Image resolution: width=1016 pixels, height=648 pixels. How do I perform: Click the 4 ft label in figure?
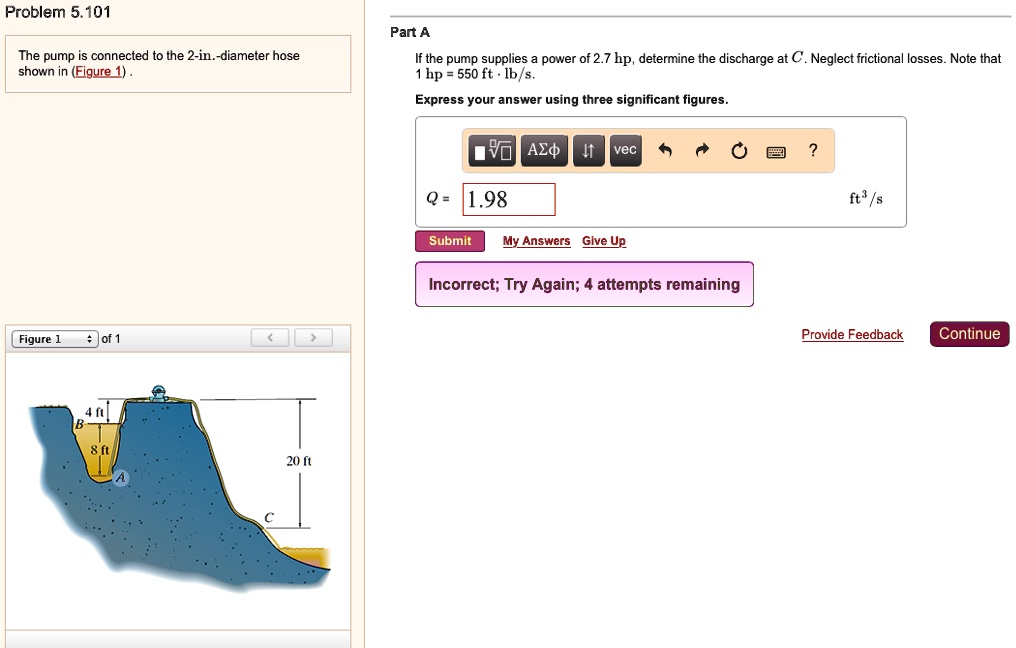pos(95,412)
